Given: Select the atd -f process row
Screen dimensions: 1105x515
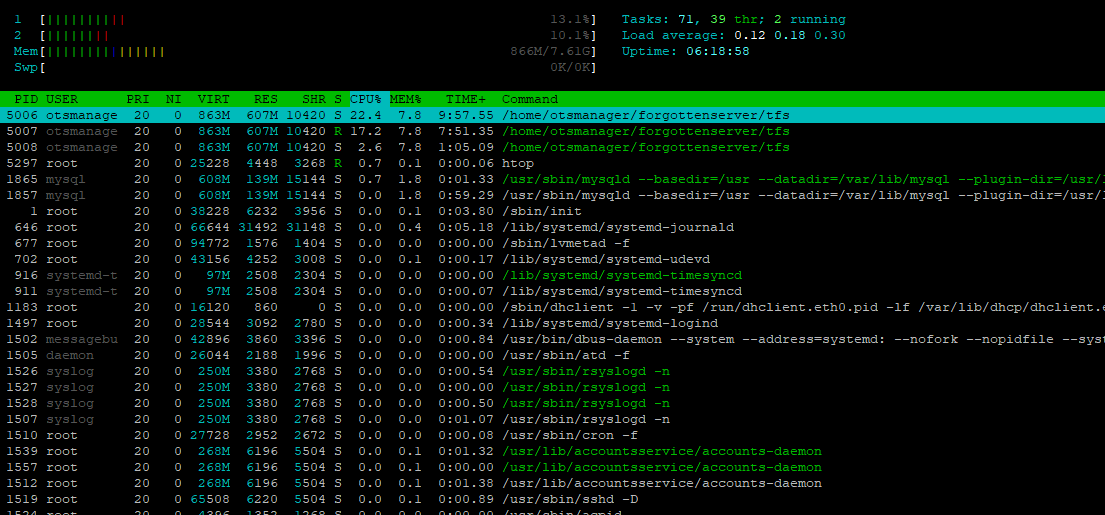Looking at the screenshot, I should point(552,355).
